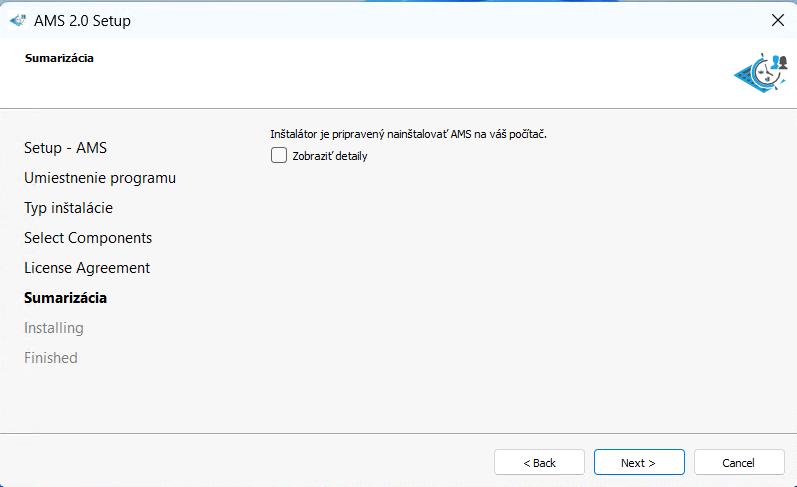The image size is (797, 487).
Task: Go back with the Back button
Action: pos(539,462)
